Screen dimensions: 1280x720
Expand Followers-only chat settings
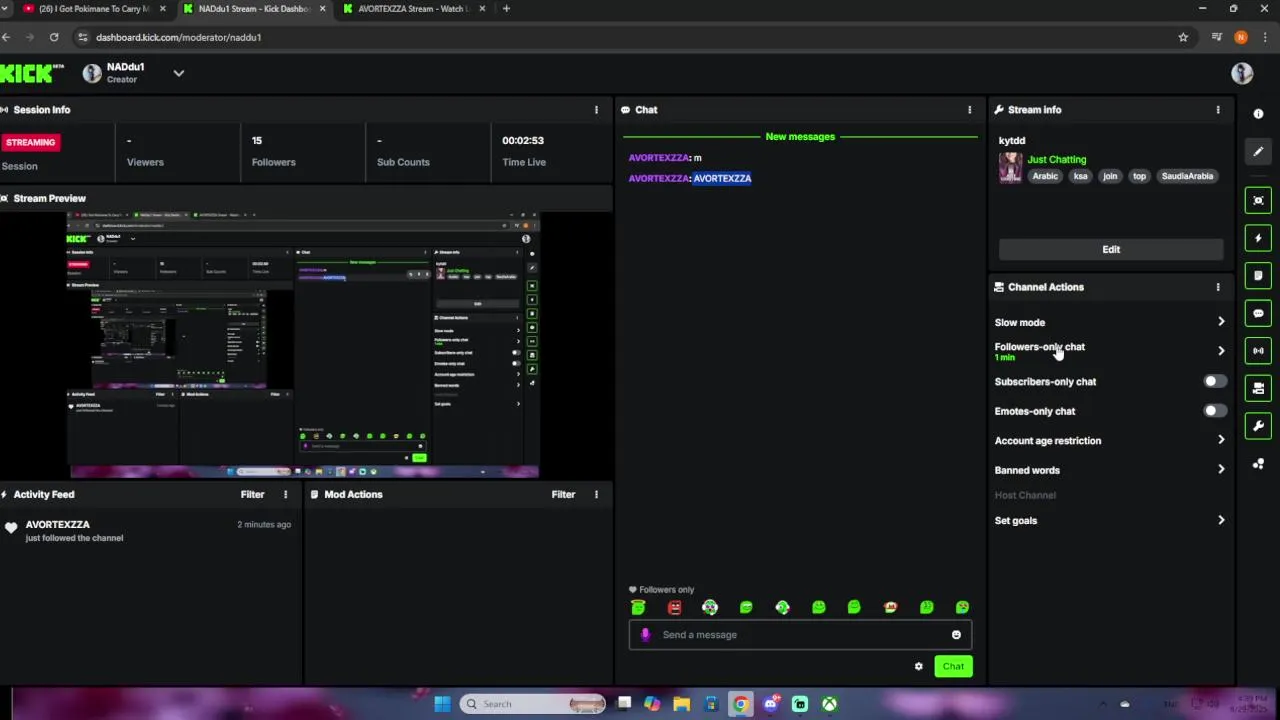1109,351
